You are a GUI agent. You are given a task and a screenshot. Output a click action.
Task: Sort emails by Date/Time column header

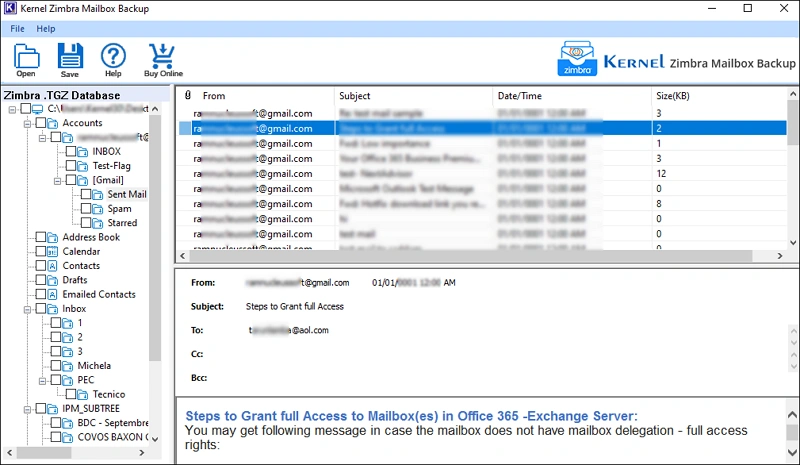click(519, 95)
